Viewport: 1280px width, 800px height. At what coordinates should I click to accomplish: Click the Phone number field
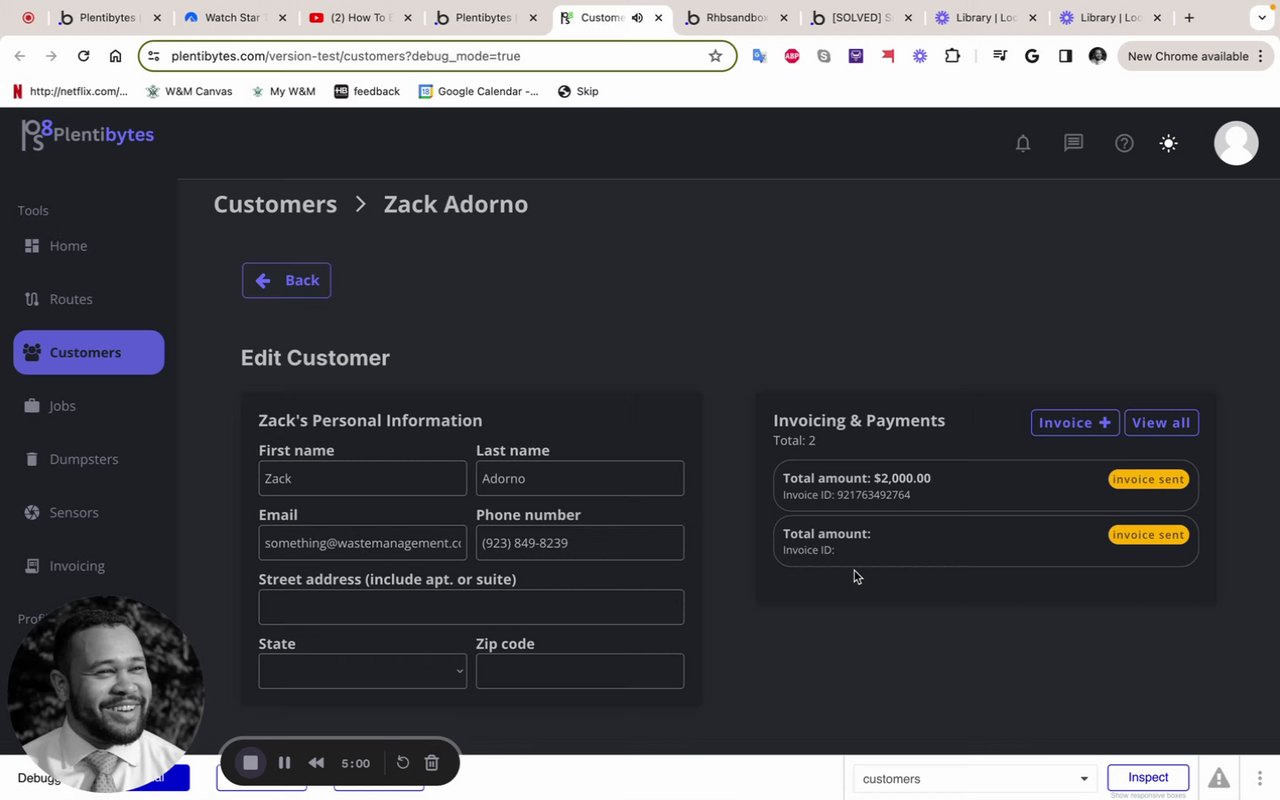tap(580, 543)
